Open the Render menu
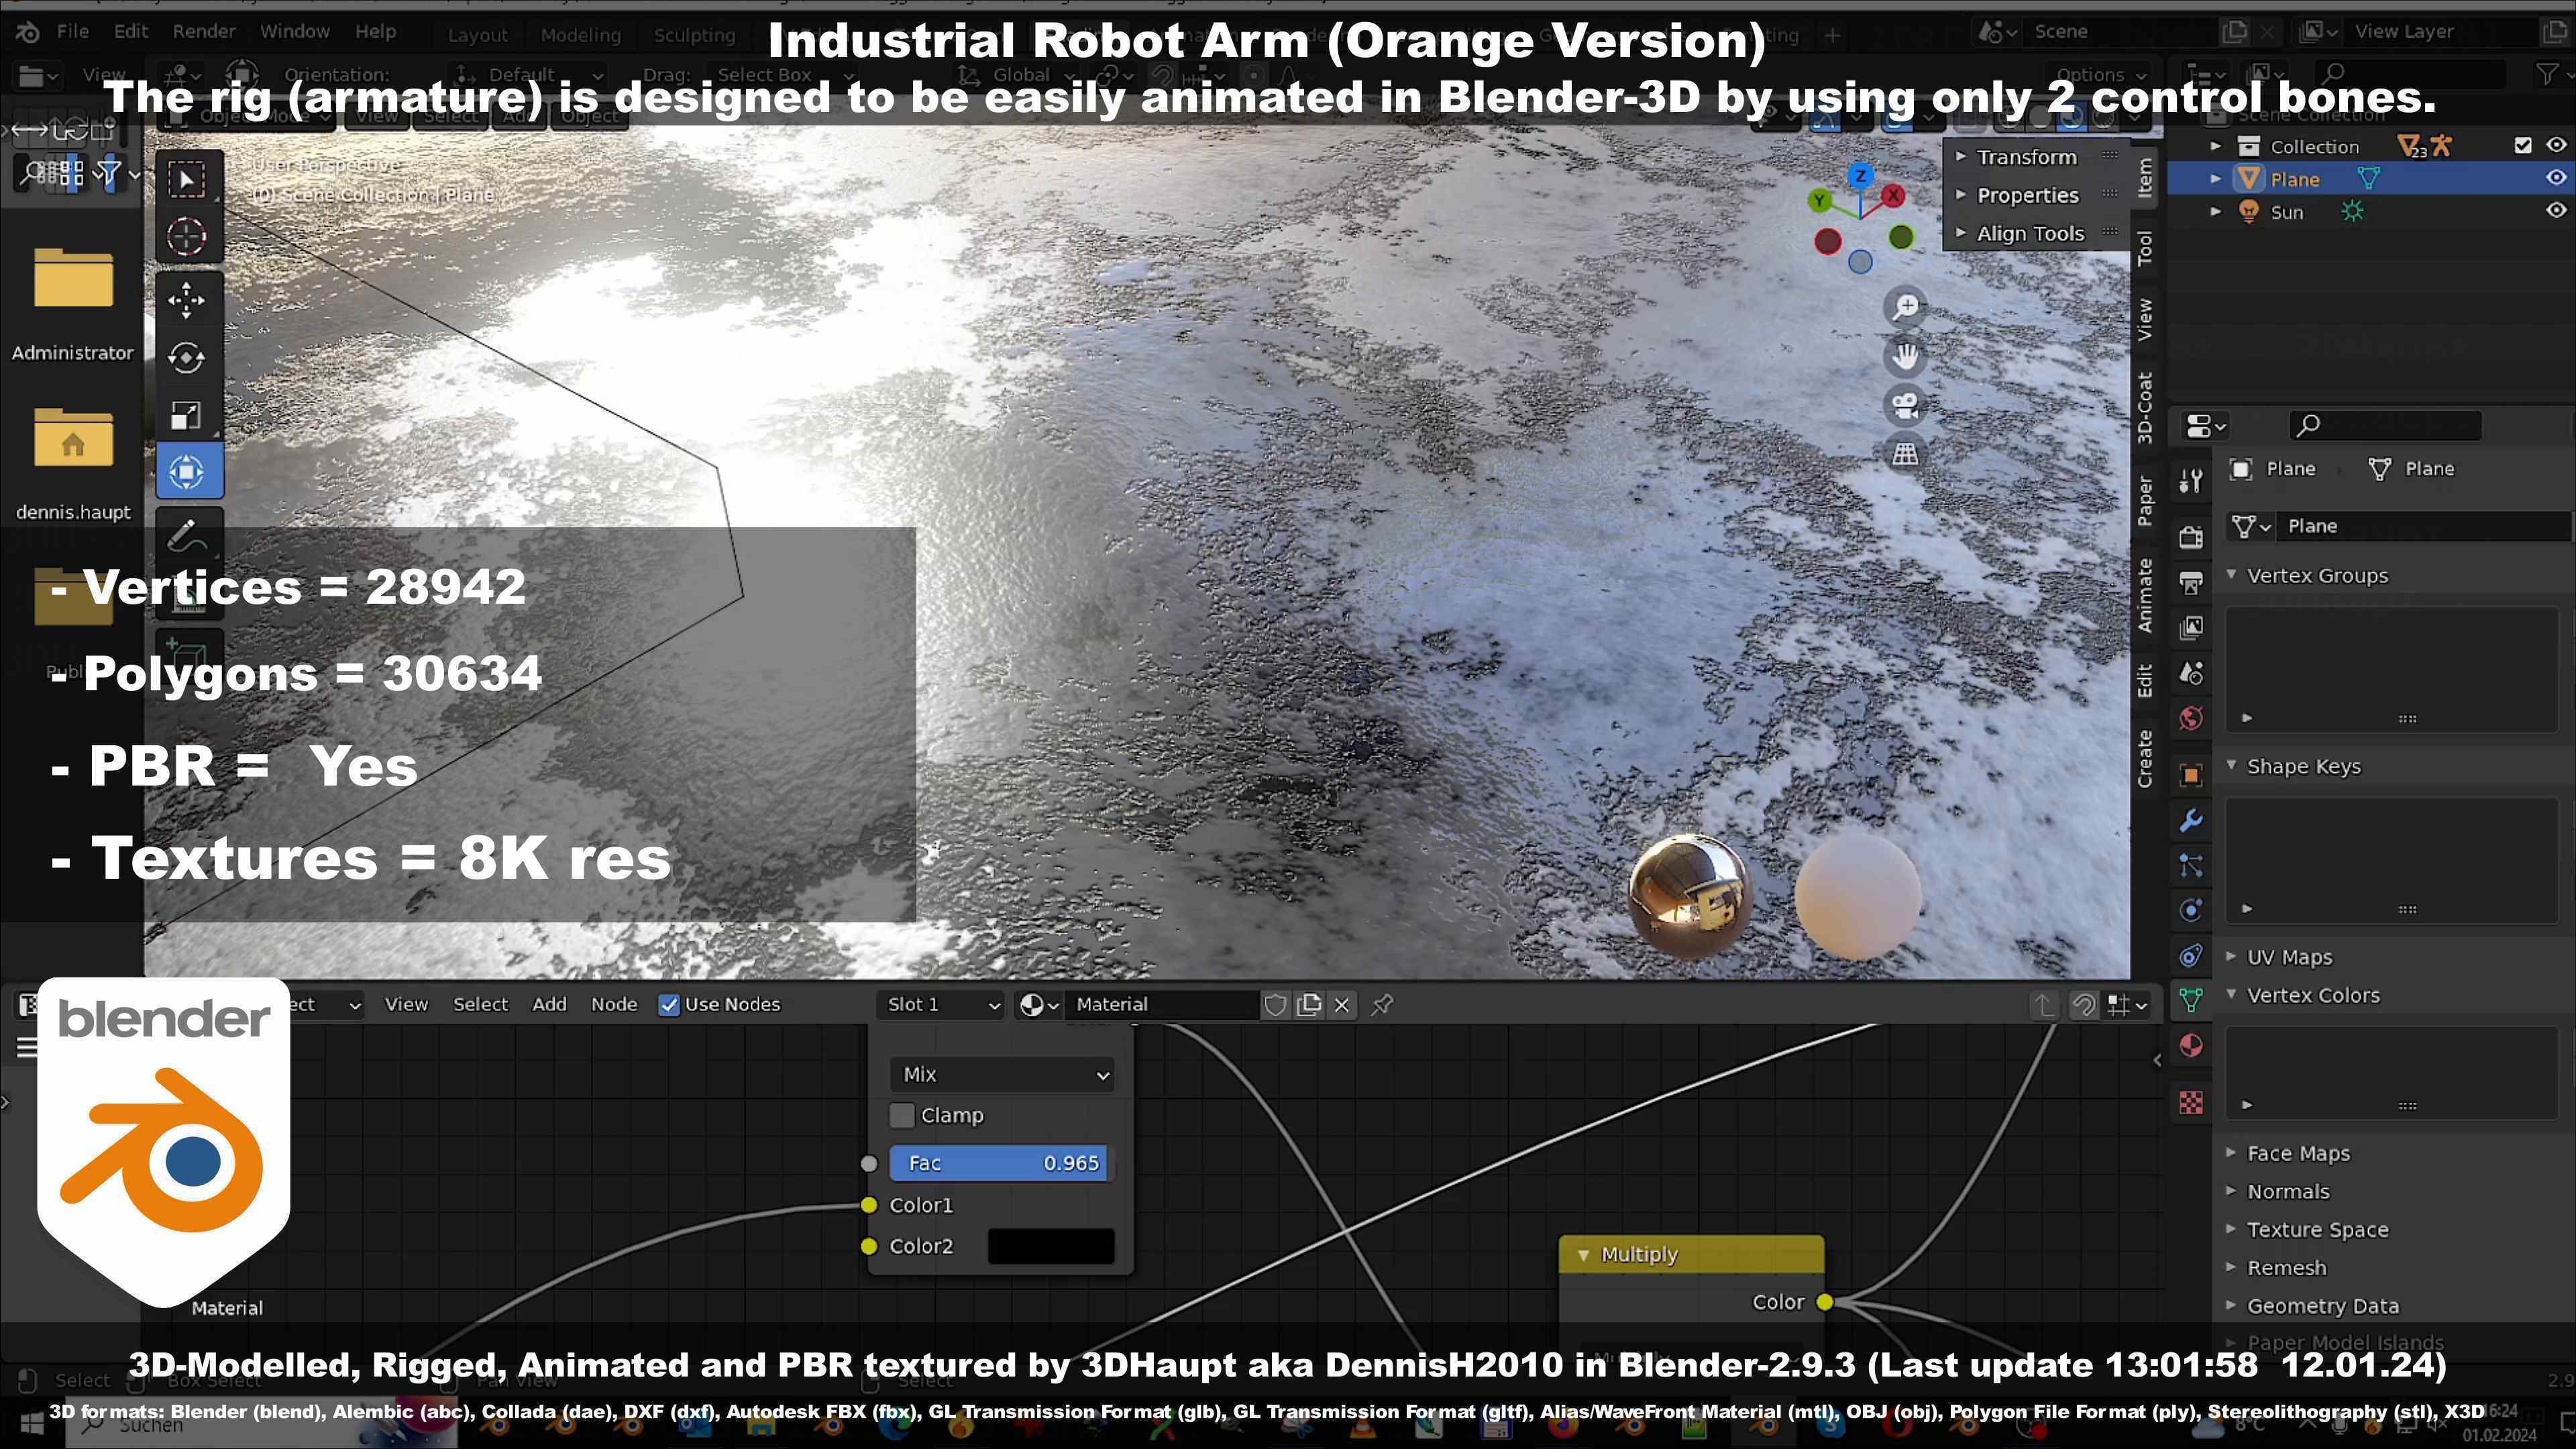2576x1449 pixels. (x=204, y=31)
